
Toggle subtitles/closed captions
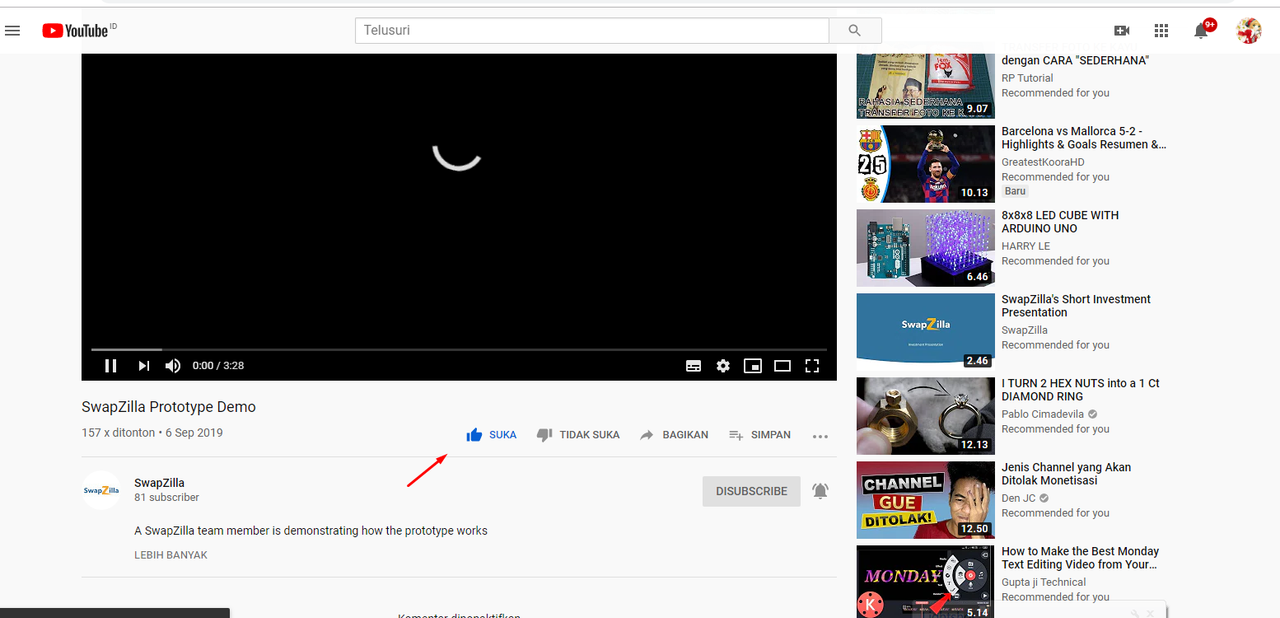tap(693, 366)
